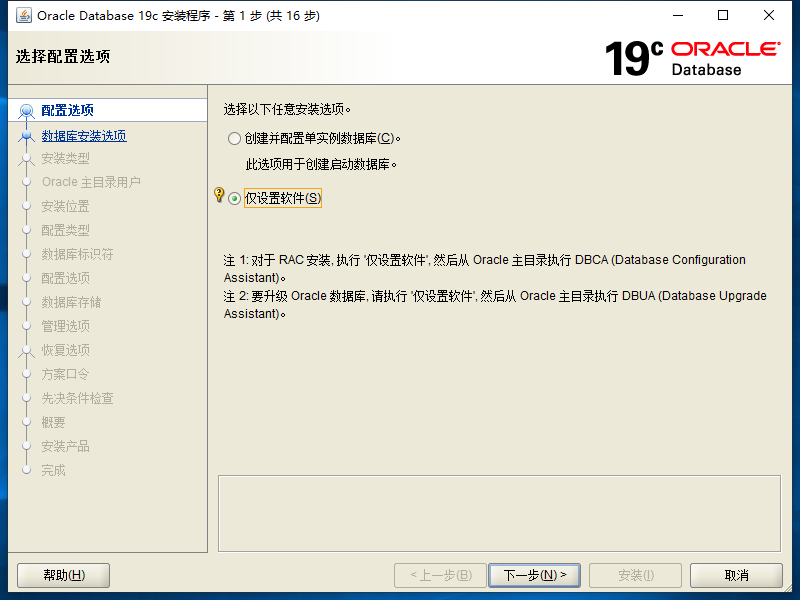Click the 数据库存储 step
Screen dimensions: 800x600
[x=71, y=302]
